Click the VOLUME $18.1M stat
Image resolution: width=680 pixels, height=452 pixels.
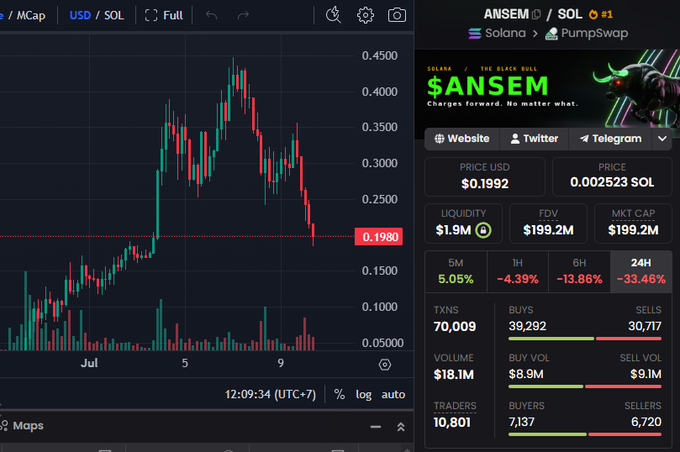point(454,366)
